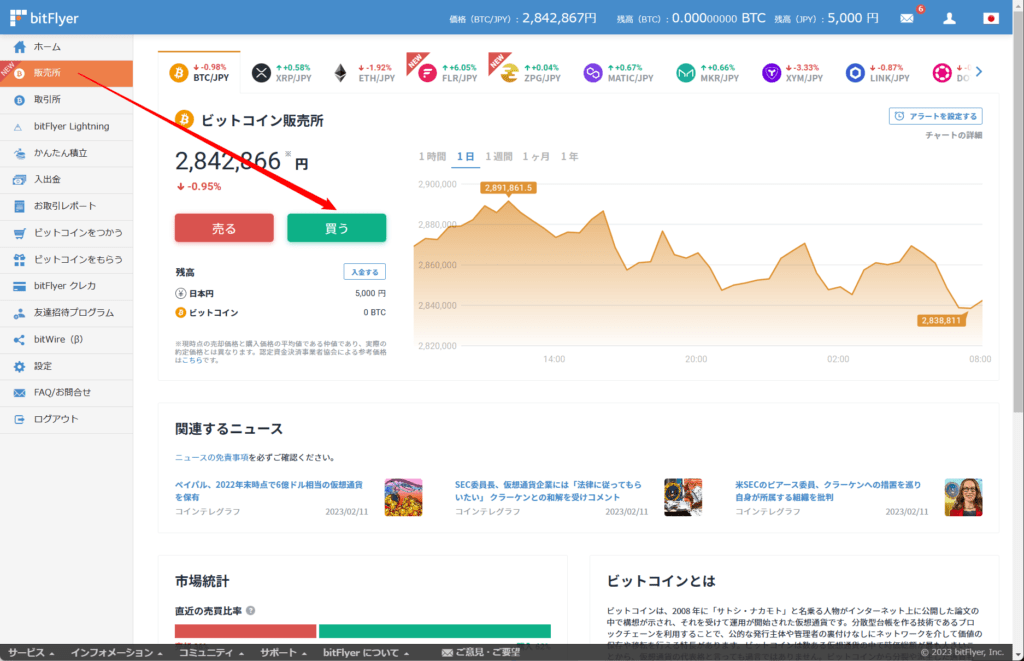
Task: Select the ETH/JPY coin icon
Action: click(340, 73)
